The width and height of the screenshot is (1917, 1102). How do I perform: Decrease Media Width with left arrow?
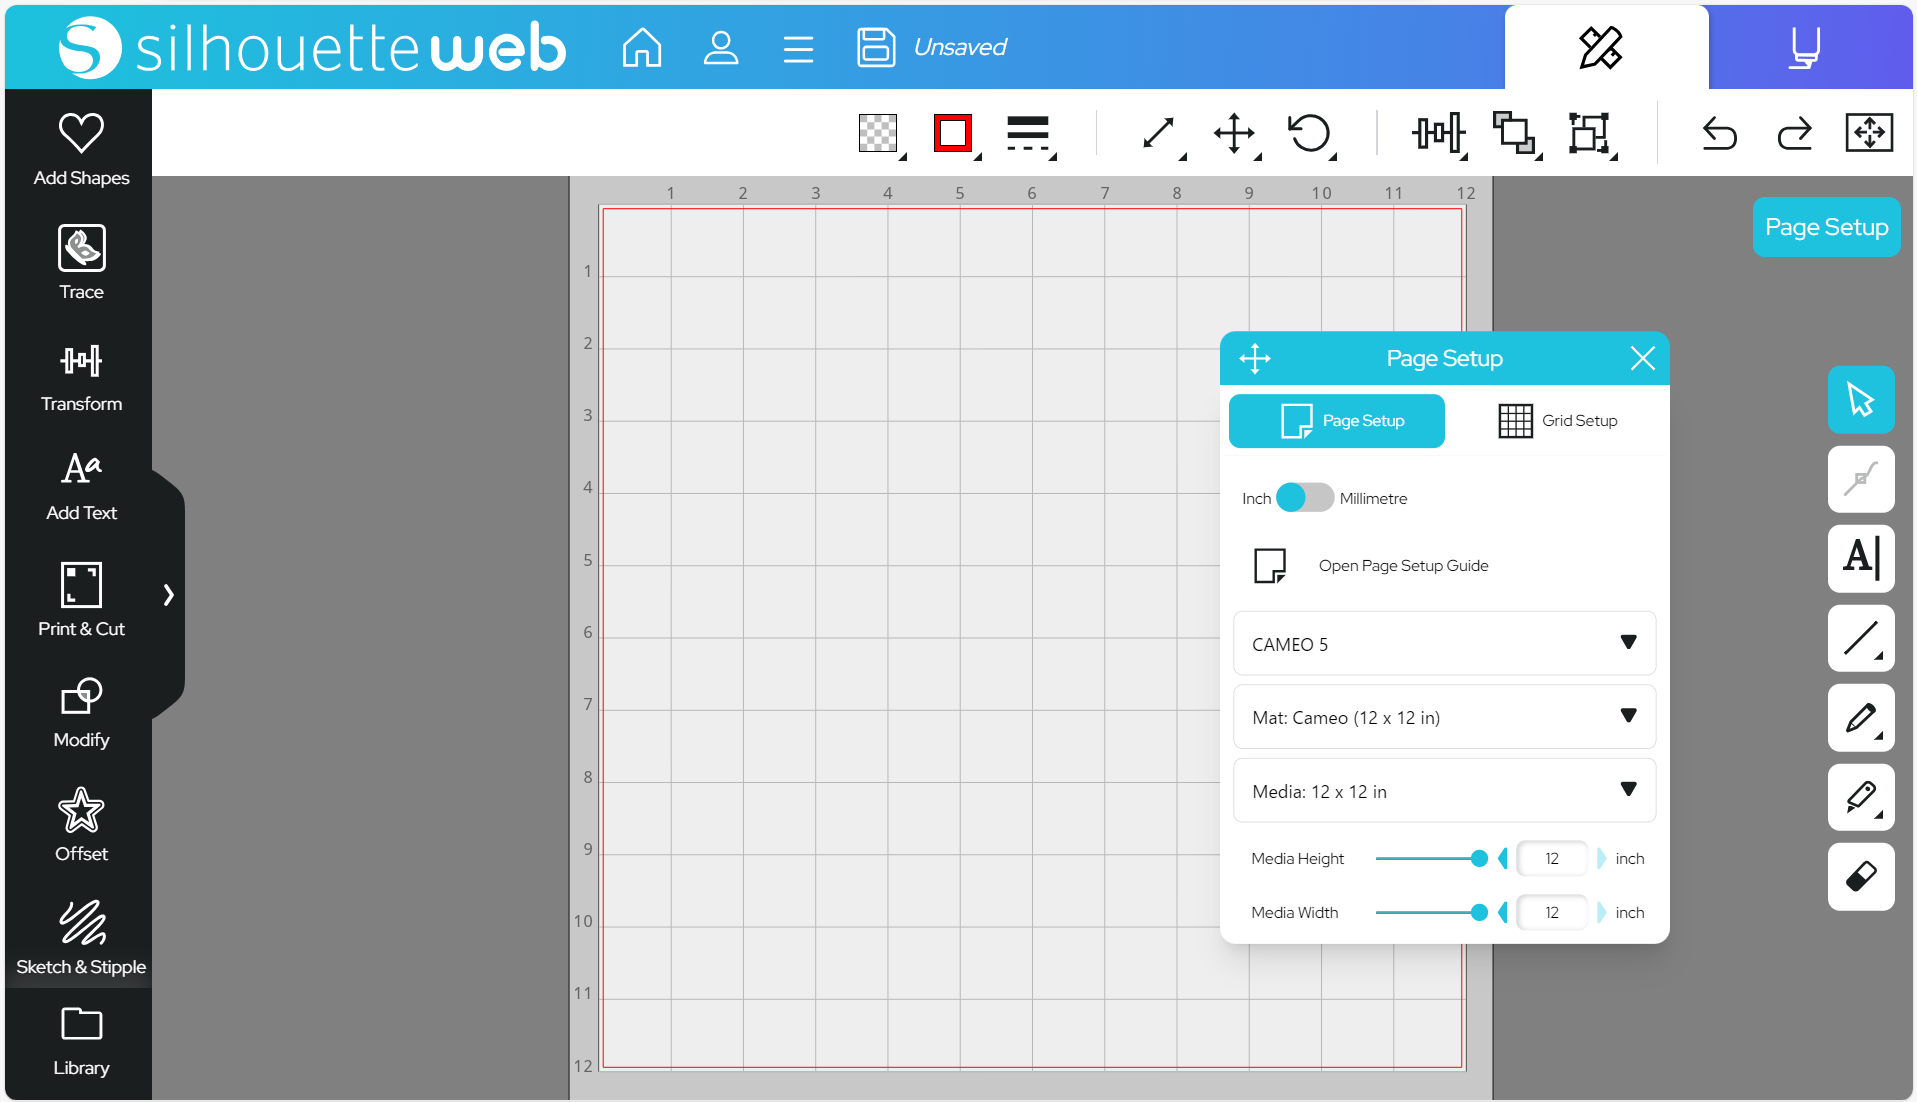(x=1502, y=912)
